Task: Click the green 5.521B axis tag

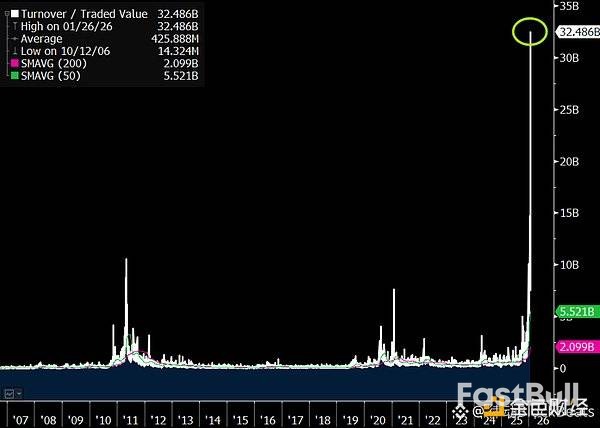Action: click(576, 312)
